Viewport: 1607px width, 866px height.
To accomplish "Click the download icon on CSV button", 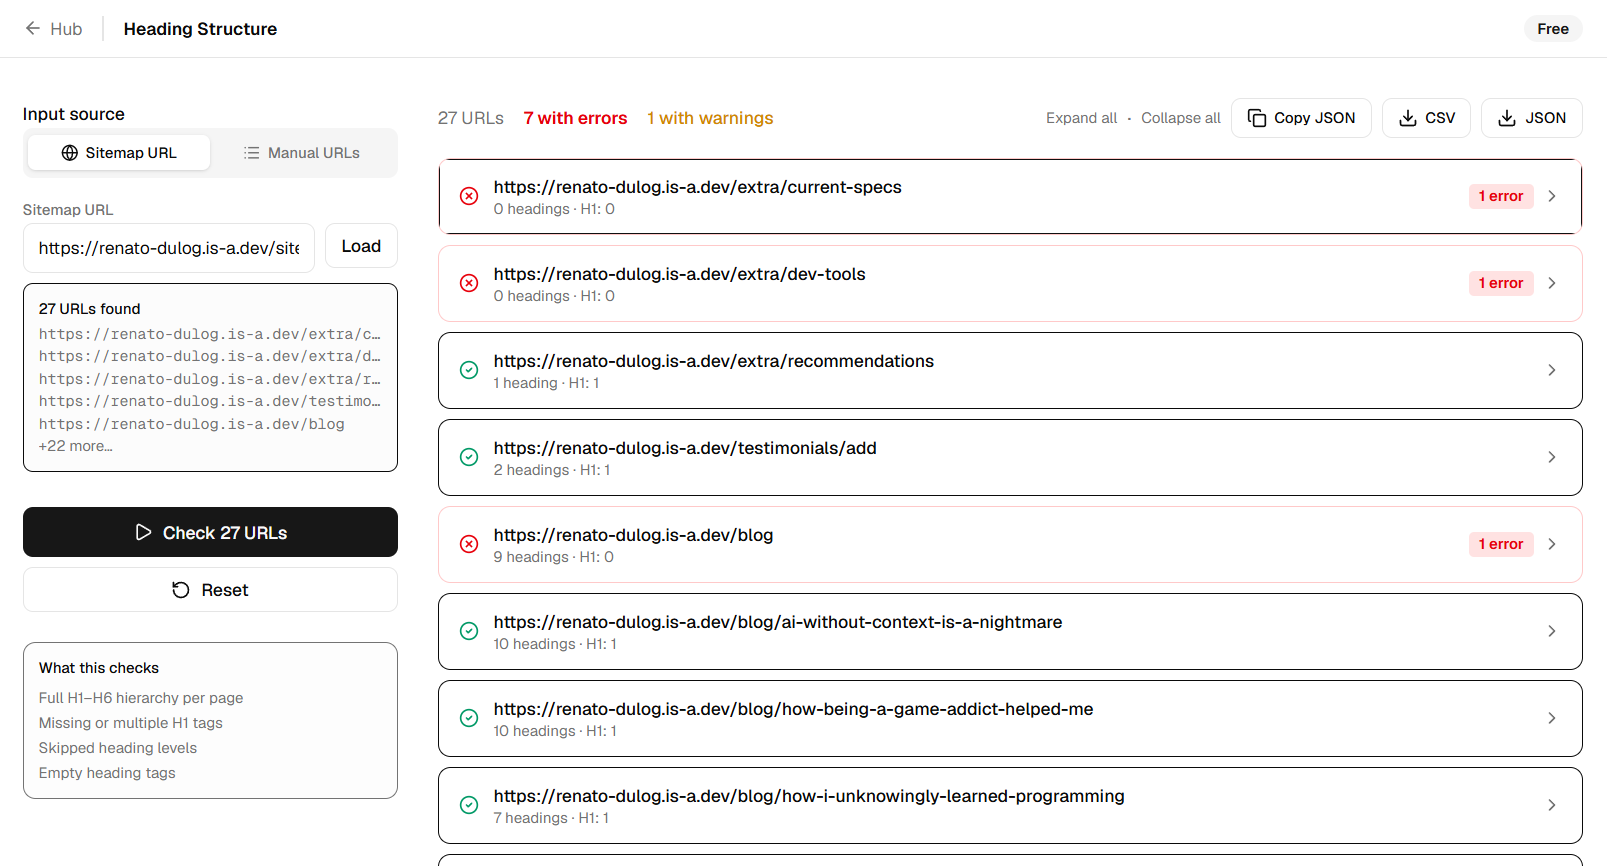I will tap(1408, 118).
